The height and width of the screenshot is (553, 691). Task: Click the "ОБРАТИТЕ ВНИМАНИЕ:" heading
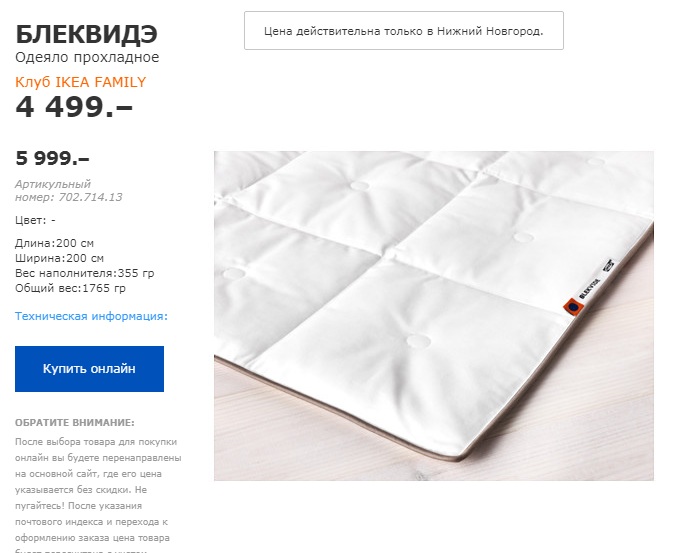point(75,423)
